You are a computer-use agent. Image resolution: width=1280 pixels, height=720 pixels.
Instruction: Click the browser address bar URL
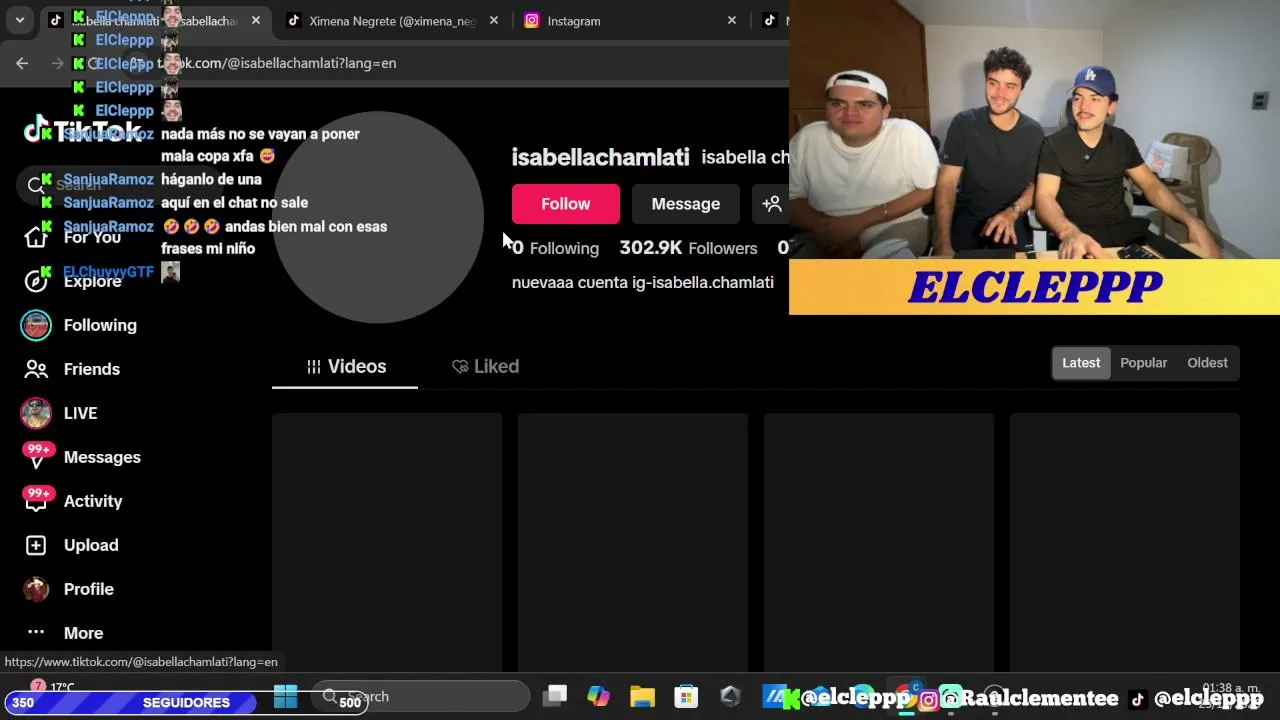click(277, 63)
